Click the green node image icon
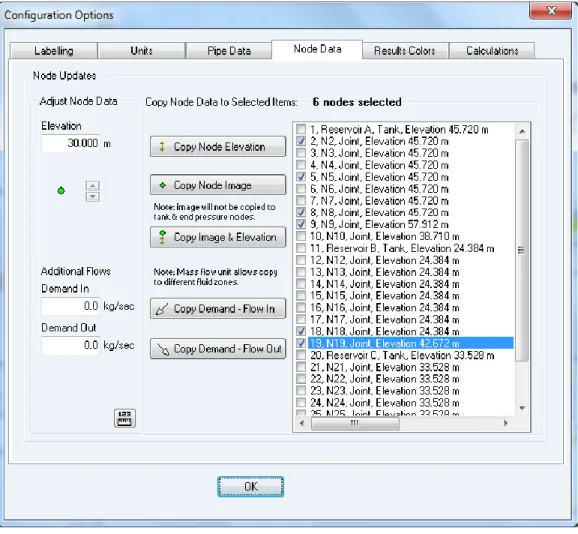 coord(61,191)
